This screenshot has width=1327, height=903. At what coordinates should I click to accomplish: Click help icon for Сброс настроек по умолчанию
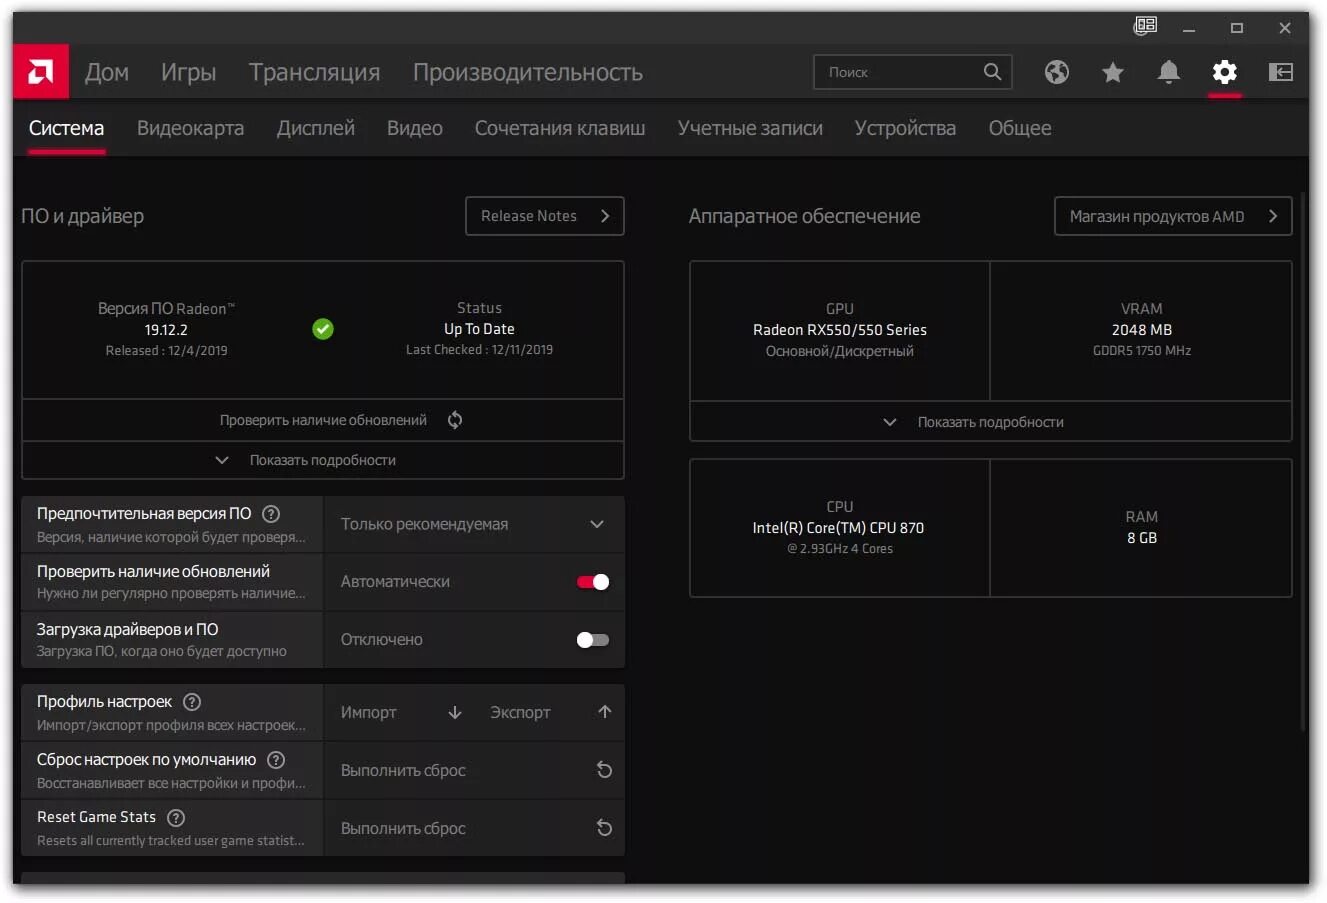coord(276,760)
